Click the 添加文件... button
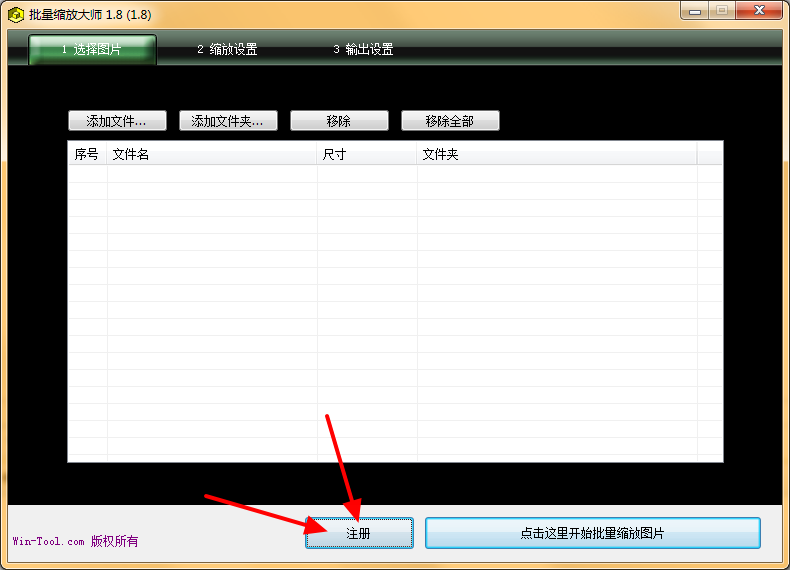The image size is (790, 570). point(117,121)
